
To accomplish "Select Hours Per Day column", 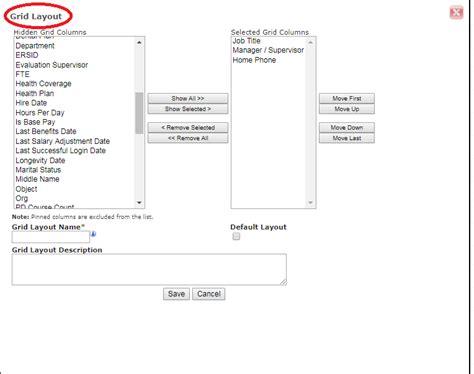I will pyautogui.click(x=40, y=113).
